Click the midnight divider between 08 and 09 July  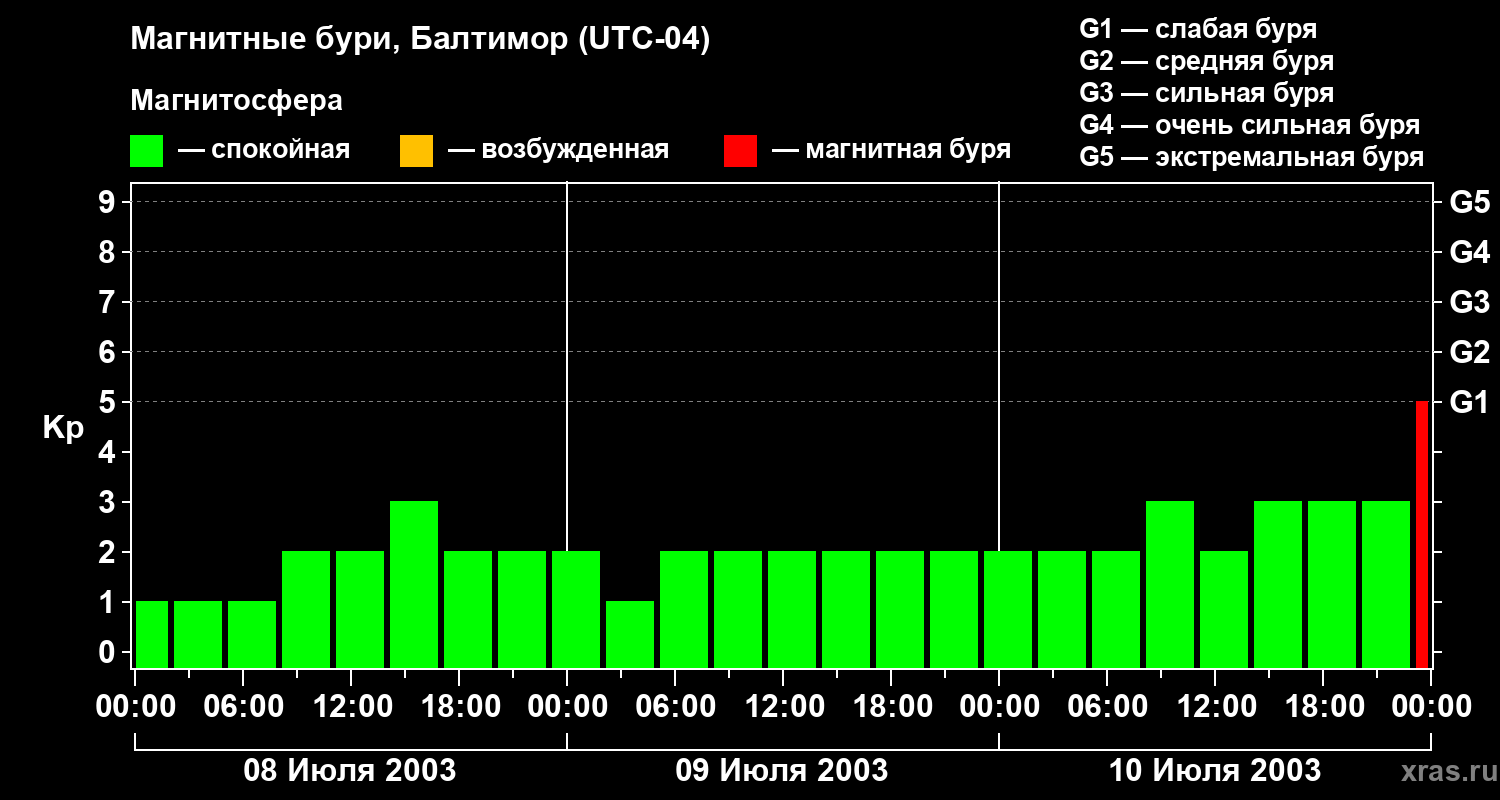(x=567, y=425)
